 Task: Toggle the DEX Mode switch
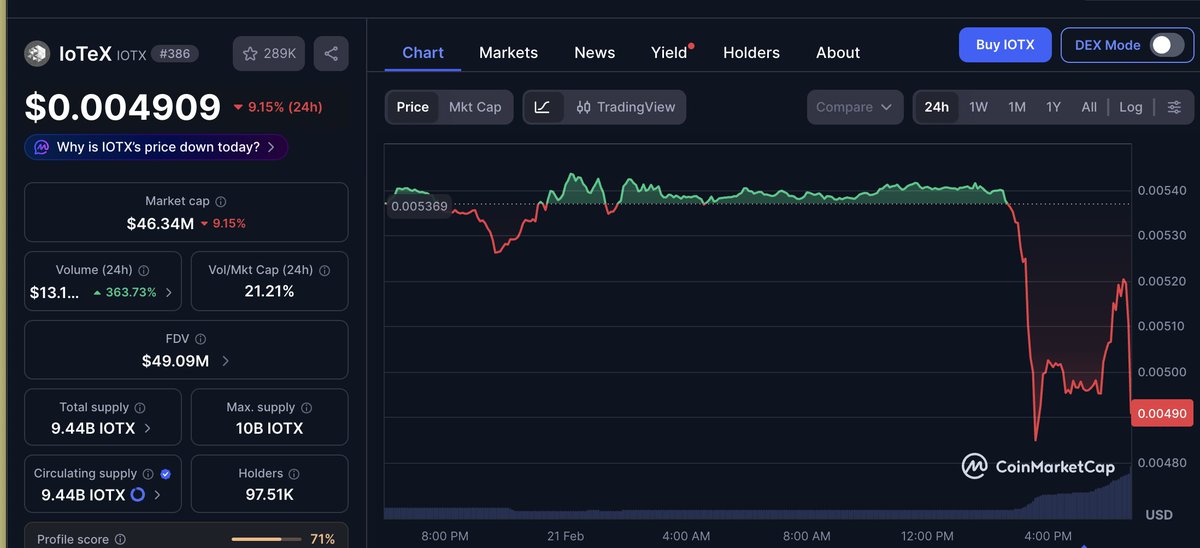pos(1165,45)
